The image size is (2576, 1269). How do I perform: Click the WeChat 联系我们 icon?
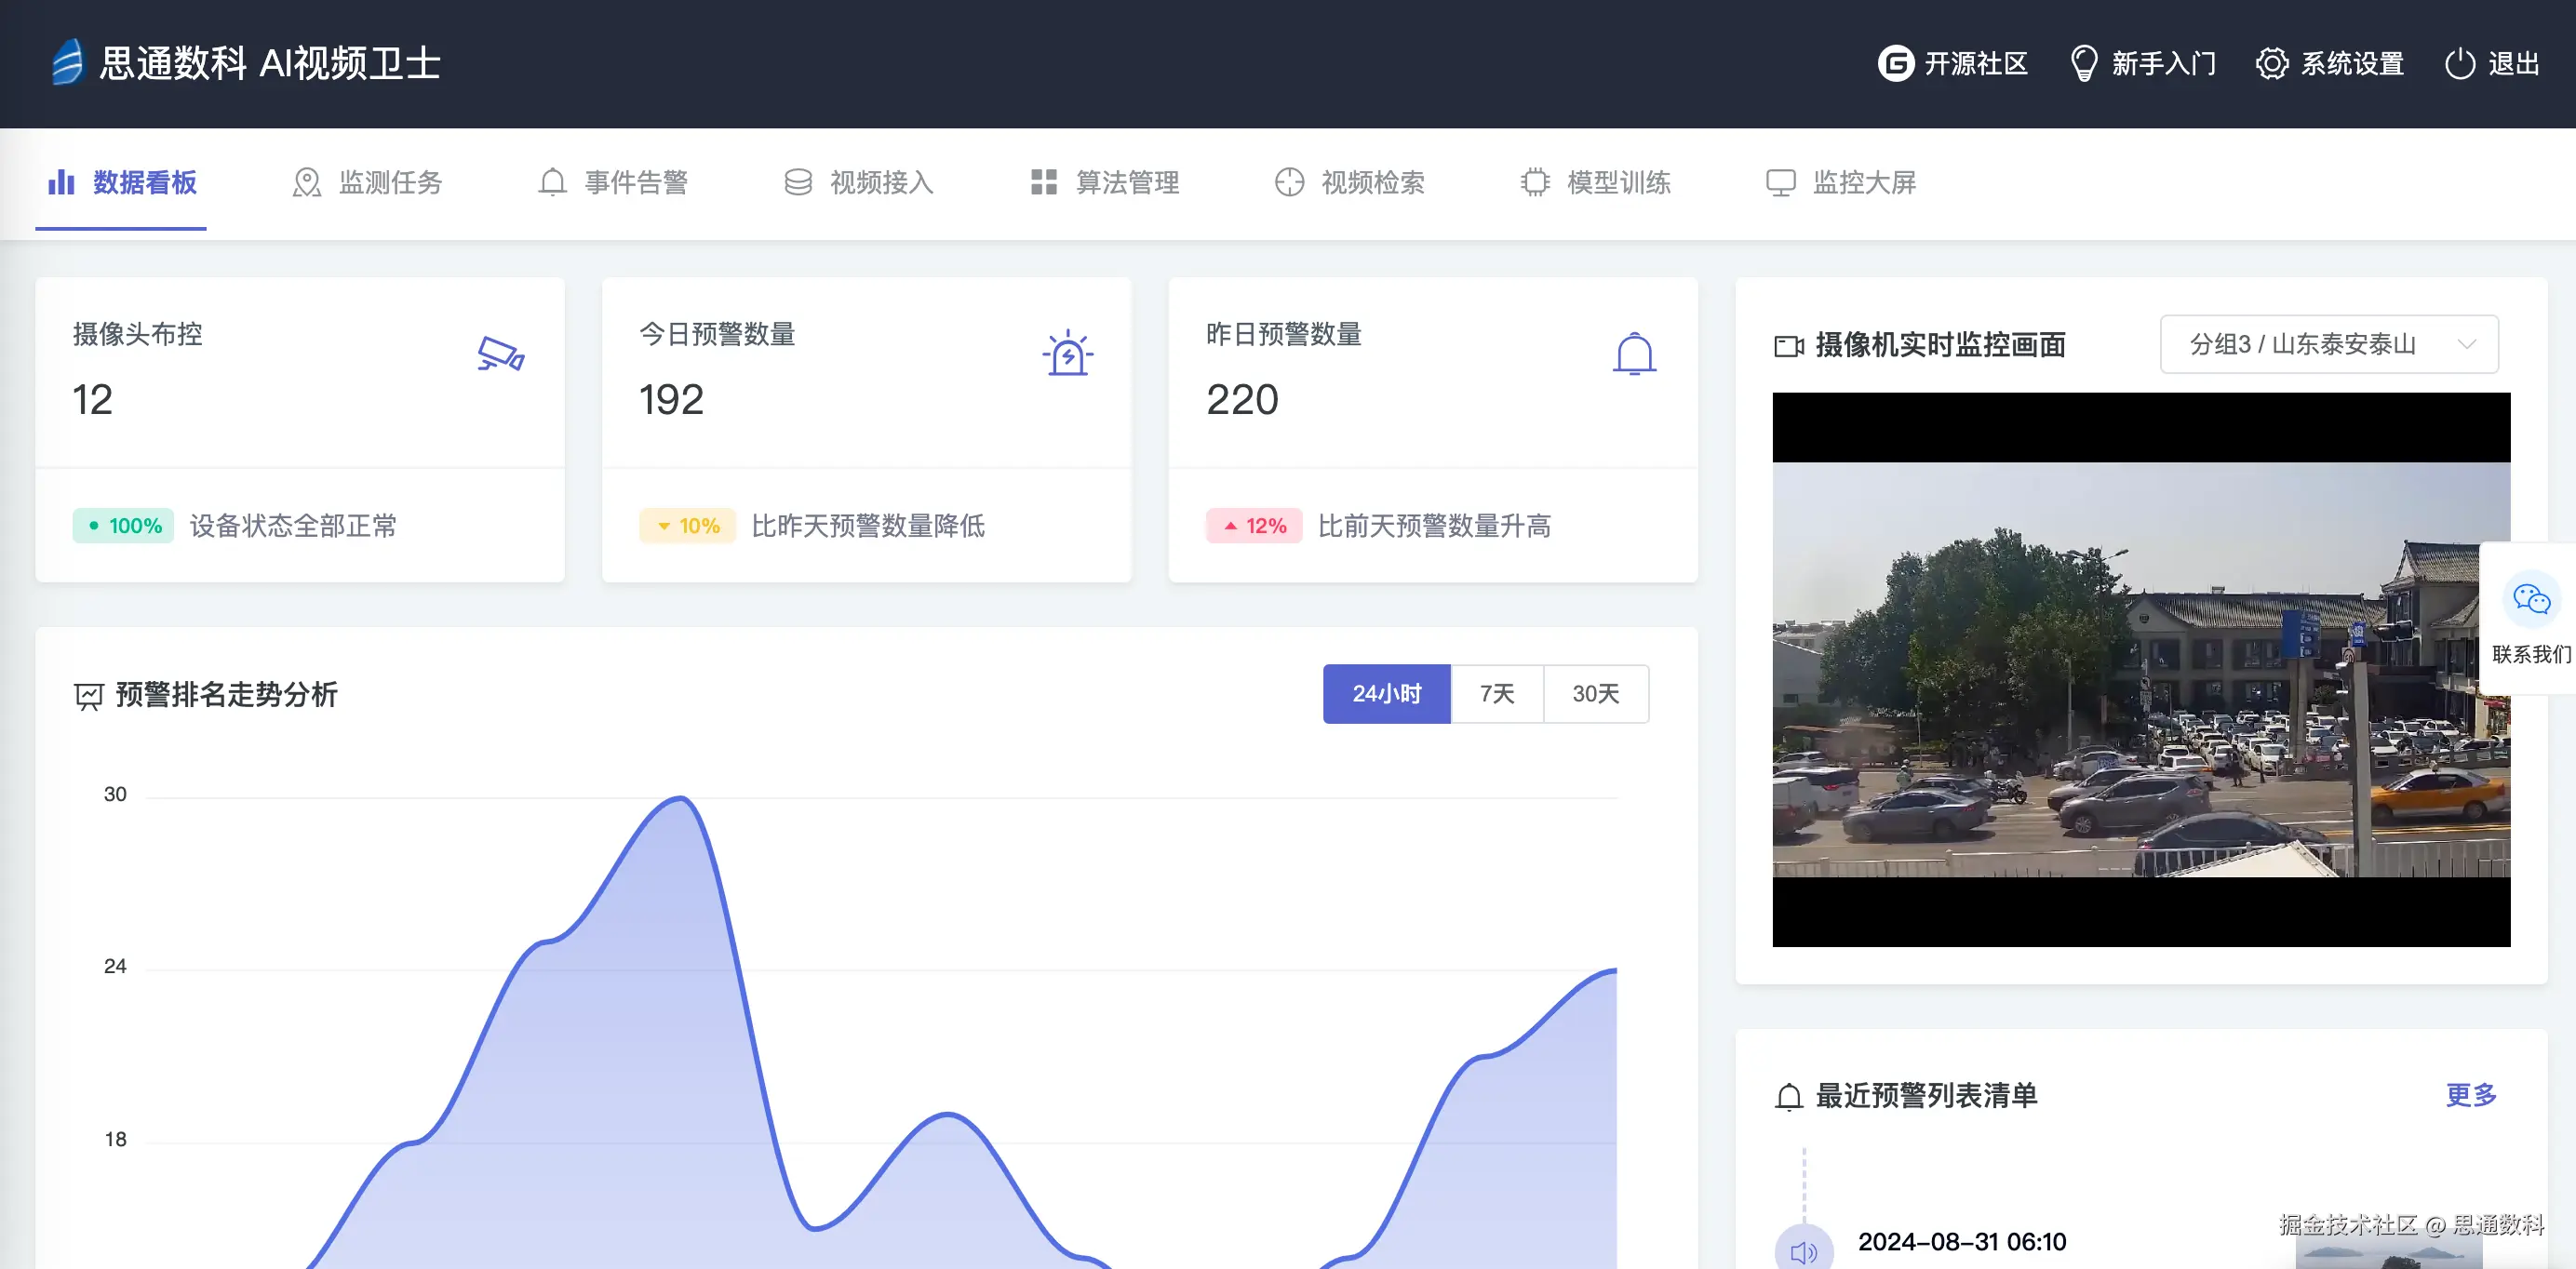(x=2531, y=600)
